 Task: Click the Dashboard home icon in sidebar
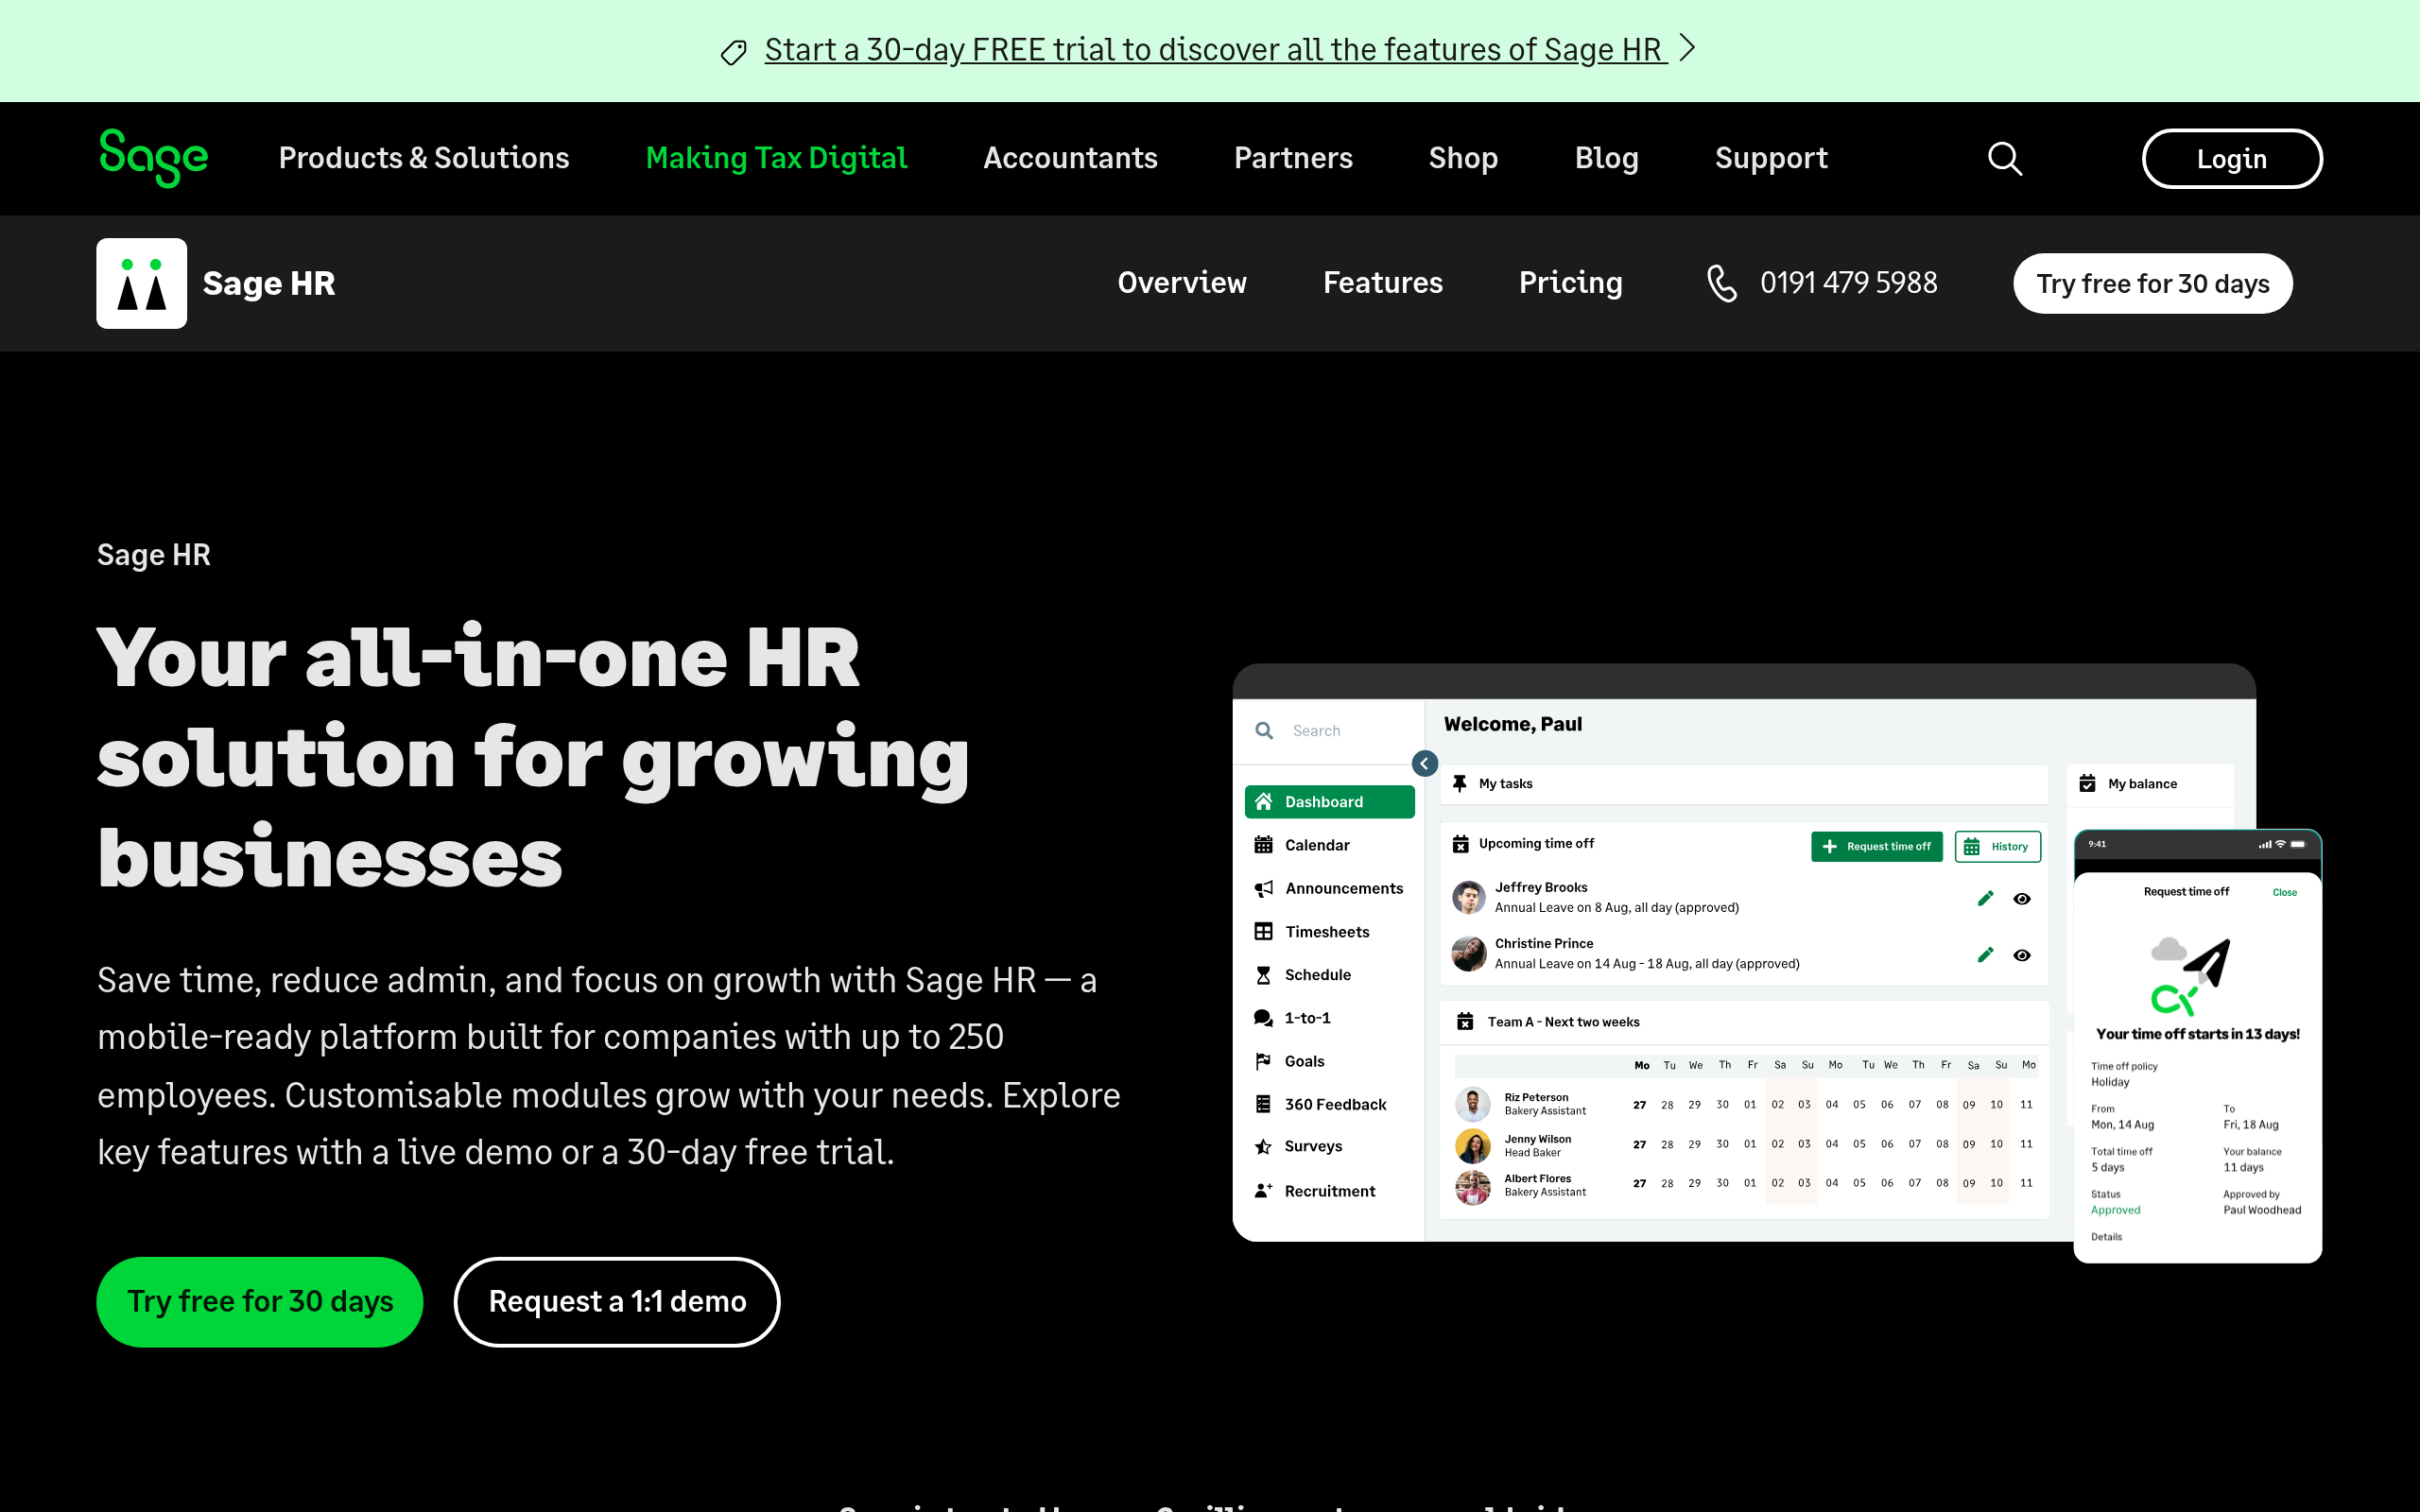click(x=1263, y=801)
